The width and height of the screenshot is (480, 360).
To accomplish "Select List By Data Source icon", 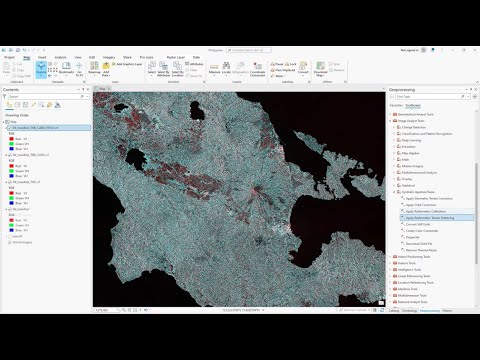I will pos(17,105).
